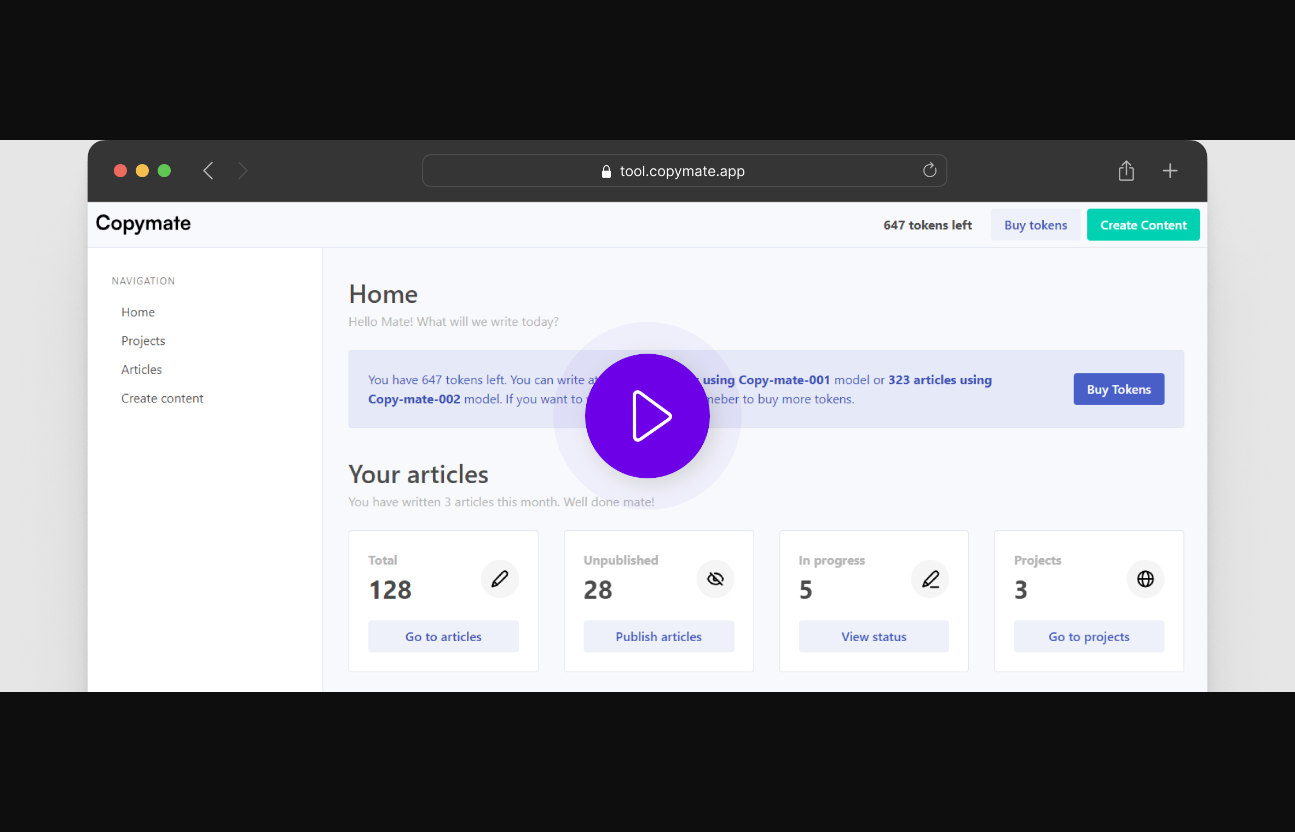Image resolution: width=1295 pixels, height=832 pixels.
Task: Click the globe icon in Projects card
Action: 1145,579
